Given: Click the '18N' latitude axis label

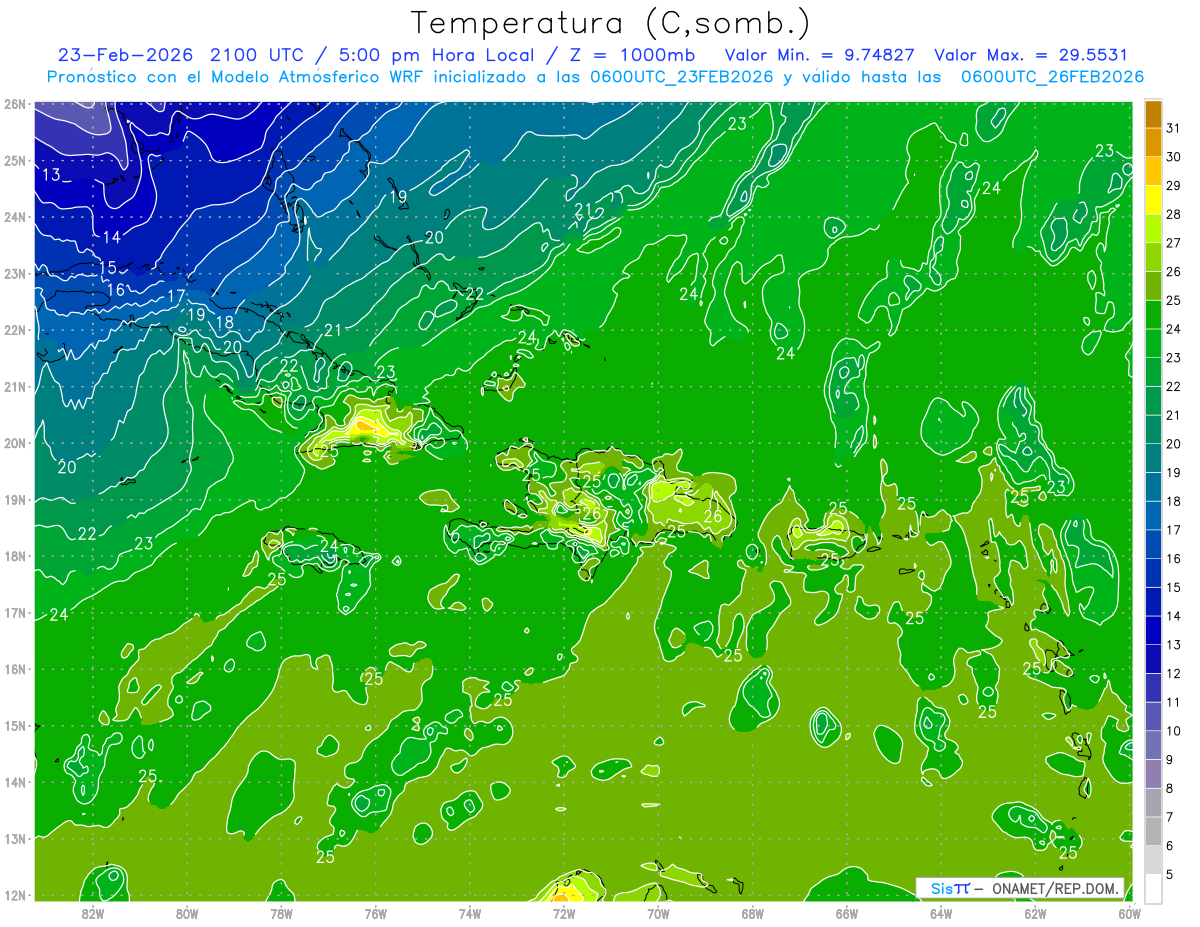Looking at the screenshot, I should 14,556.
